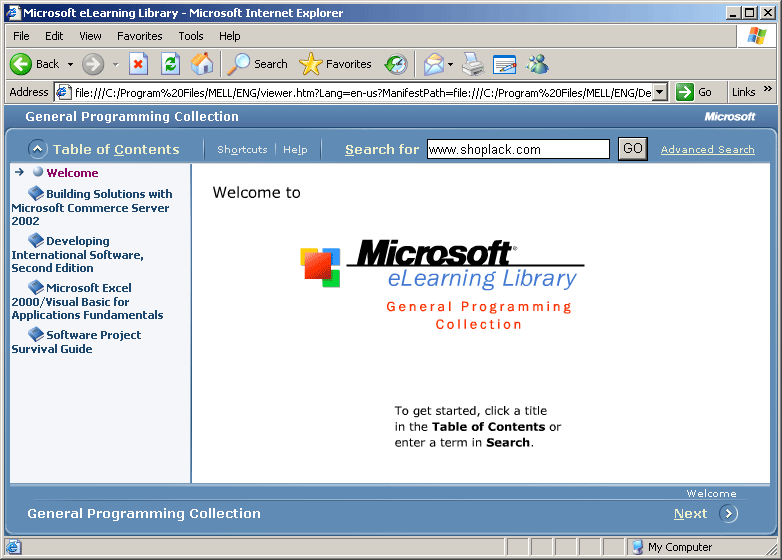The image size is (782, 560).
Task: Open the Advanced Search link
Action: point(707,150)
